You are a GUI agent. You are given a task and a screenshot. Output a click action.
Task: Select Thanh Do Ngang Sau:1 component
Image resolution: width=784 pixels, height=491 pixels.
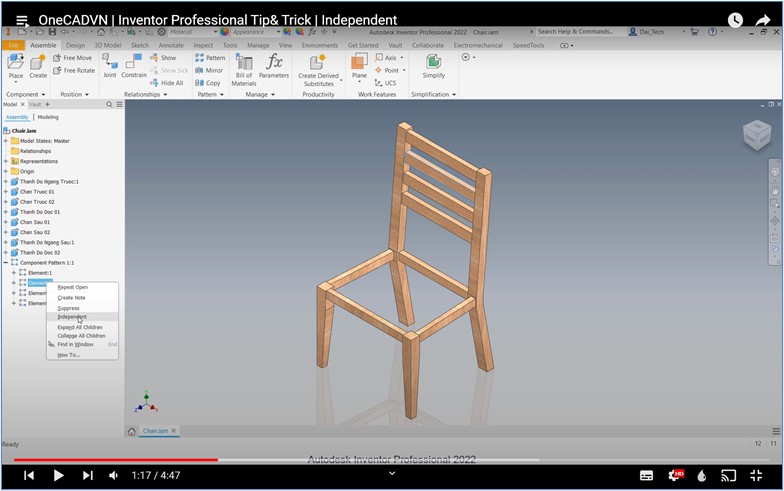tap(47, 242)
